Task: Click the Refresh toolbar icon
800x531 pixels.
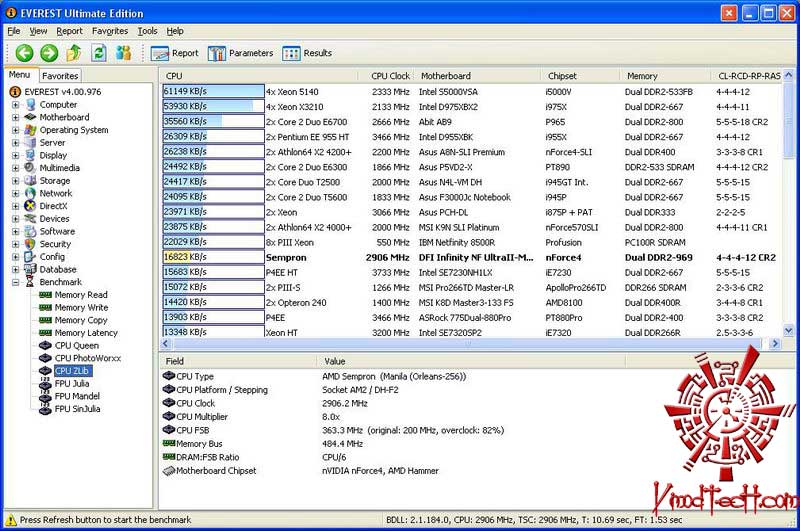Action: pyautogui.click(x=99, y=53)
